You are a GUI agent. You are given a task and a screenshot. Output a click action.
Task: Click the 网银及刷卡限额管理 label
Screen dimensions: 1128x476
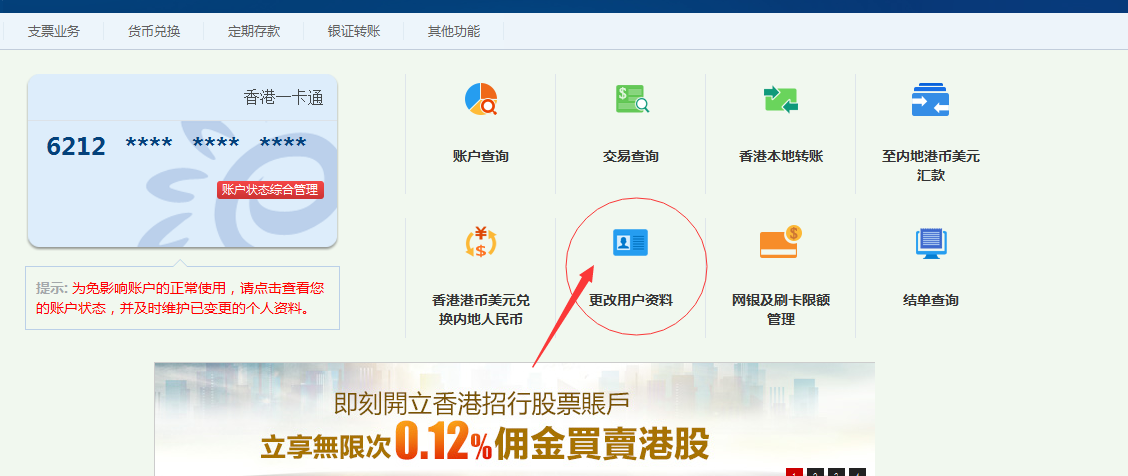(781, 309)
